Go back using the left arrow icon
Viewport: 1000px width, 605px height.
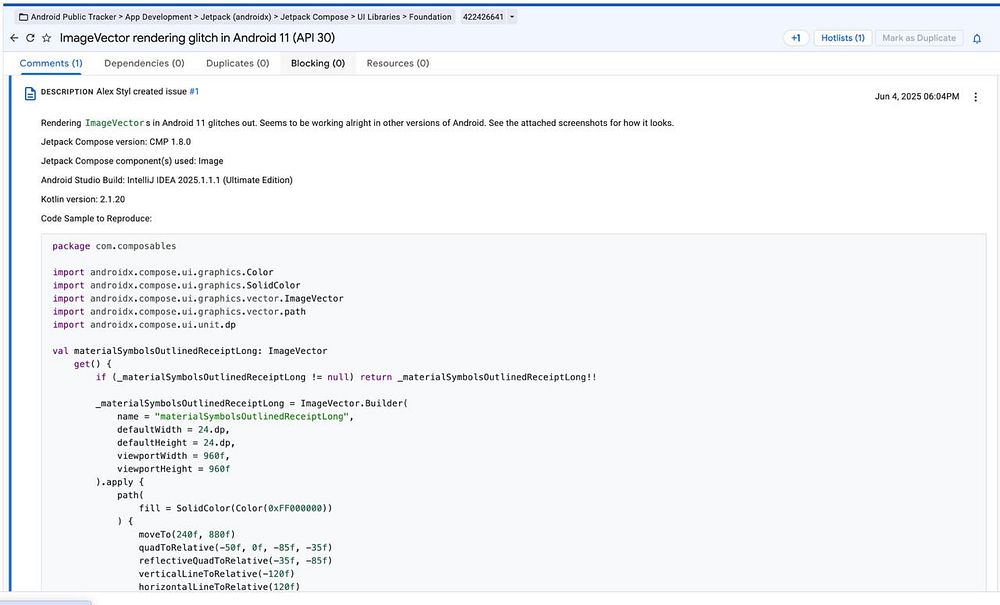pyautogui.click(x=14, y=38)
